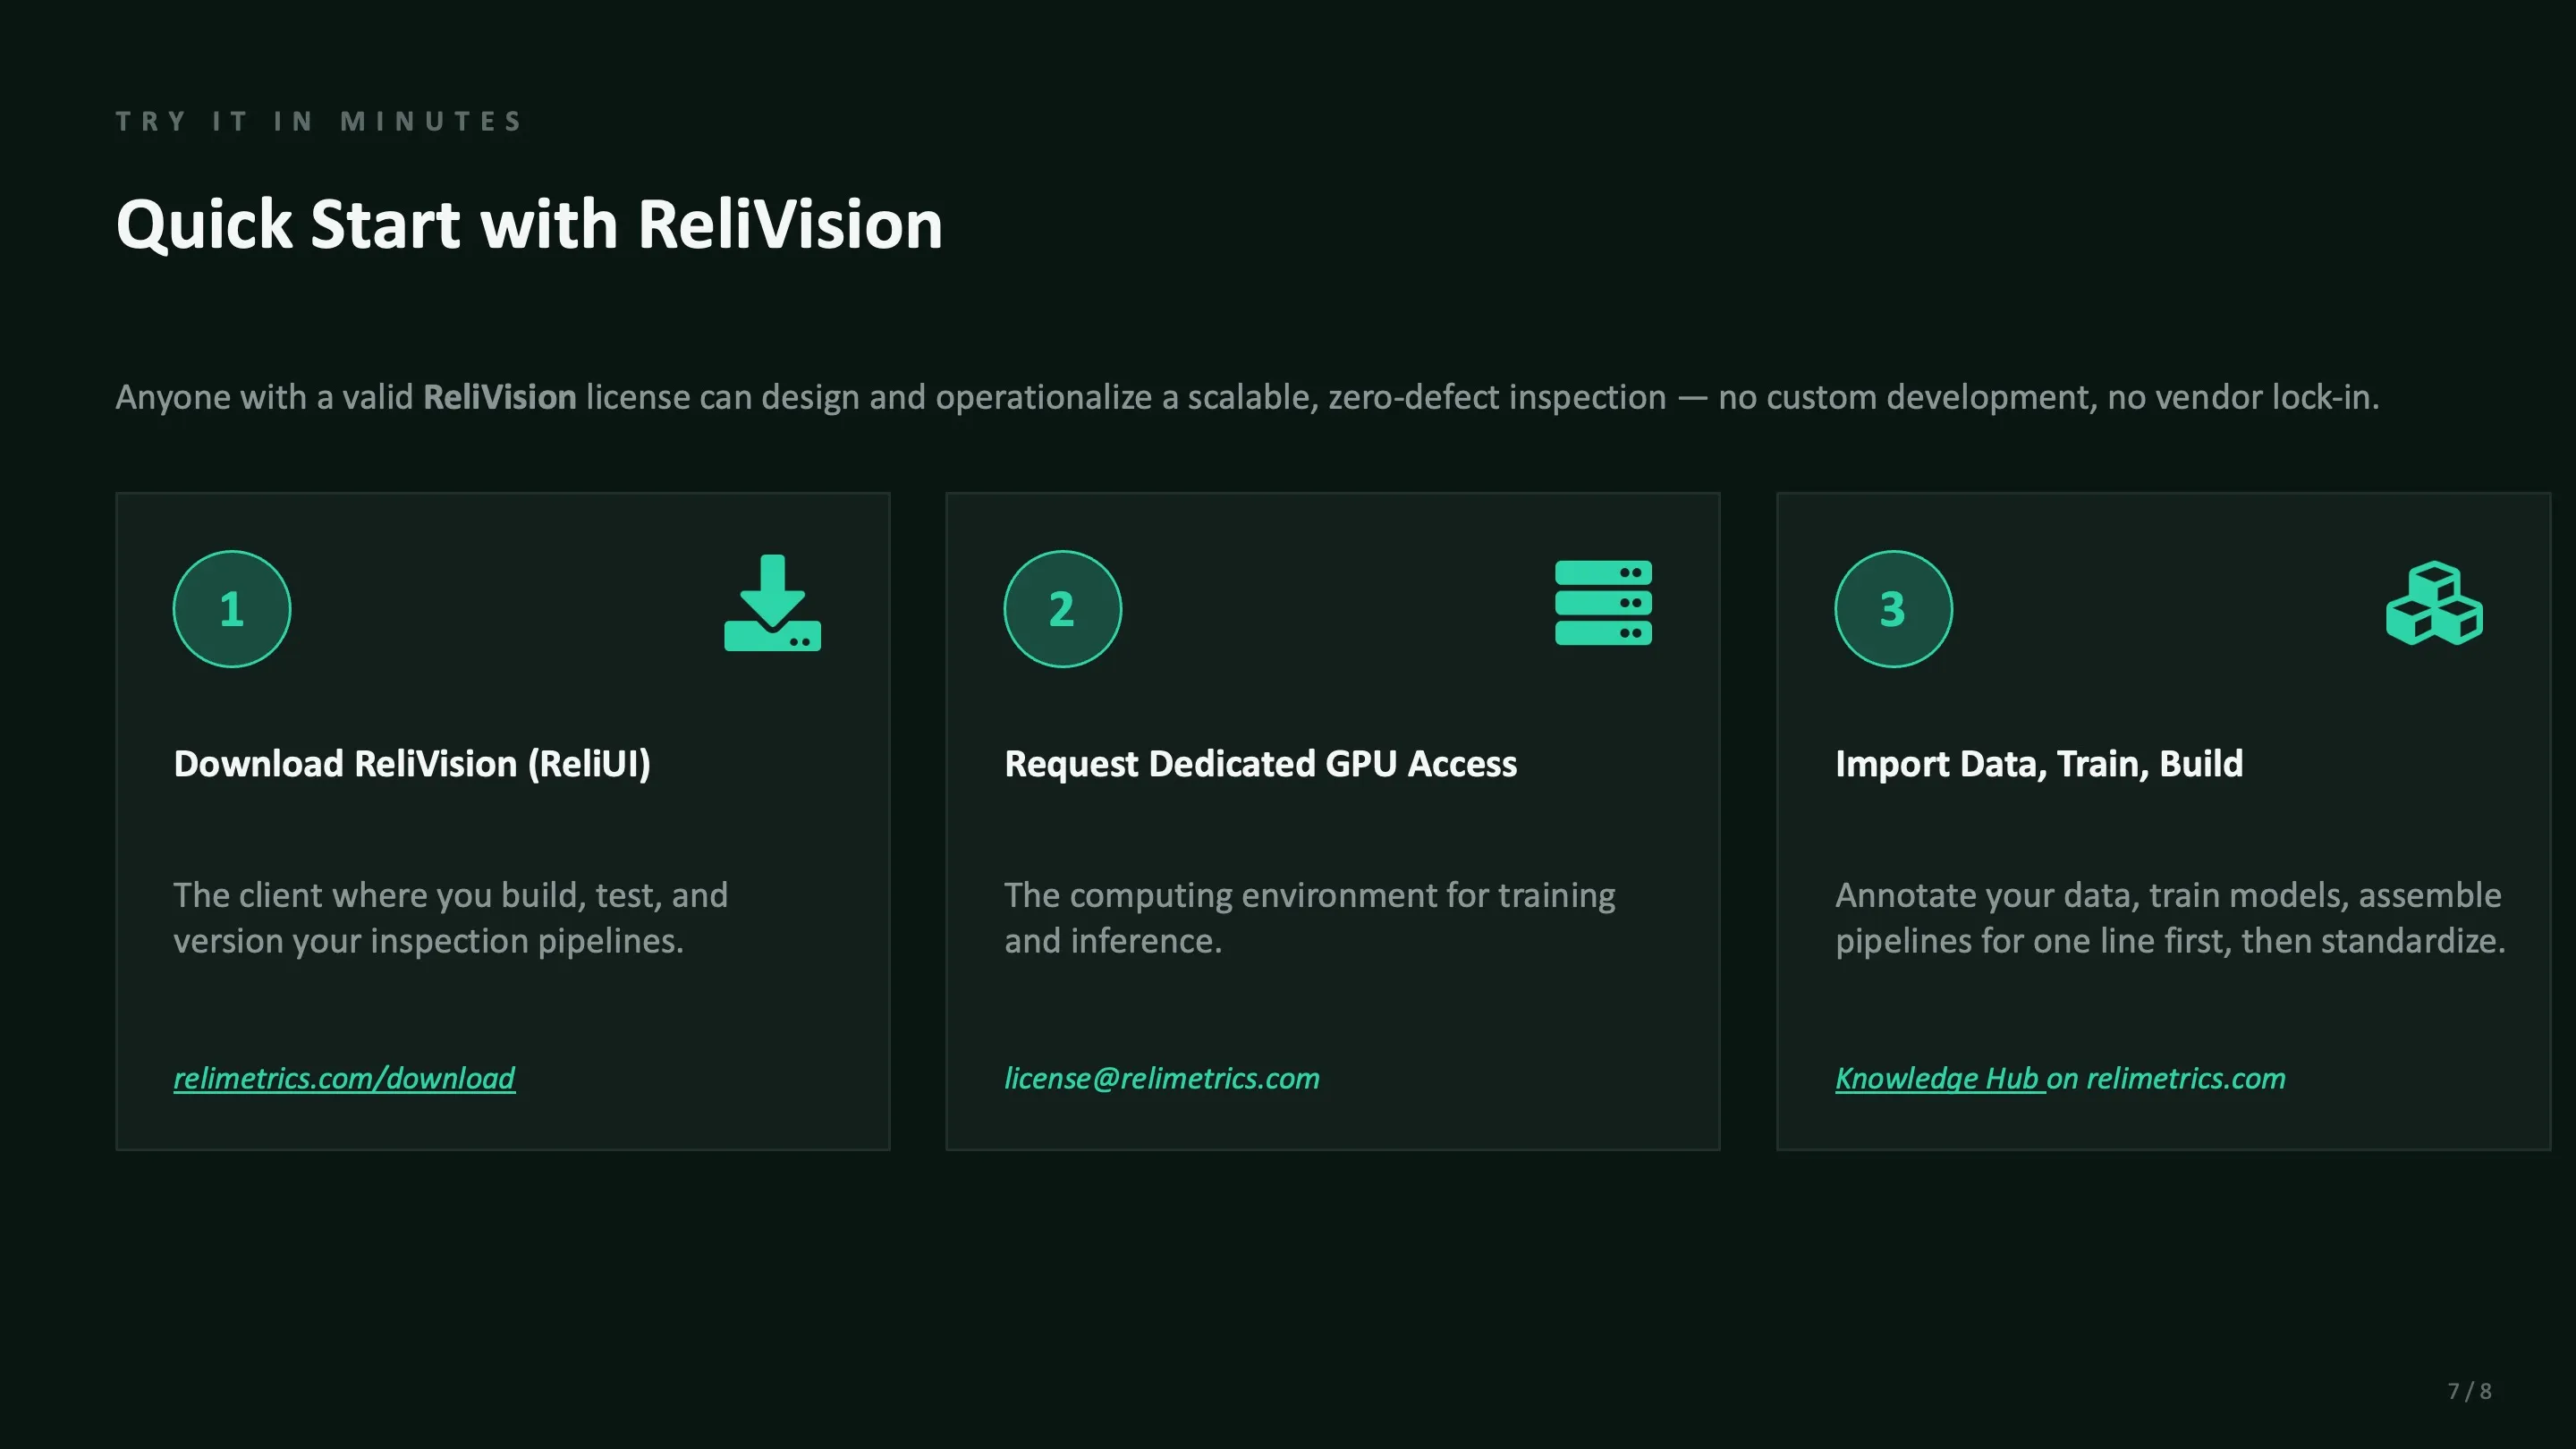Open the relimetrics.com/download link

pyautogui.click(x=344, y=1078)
